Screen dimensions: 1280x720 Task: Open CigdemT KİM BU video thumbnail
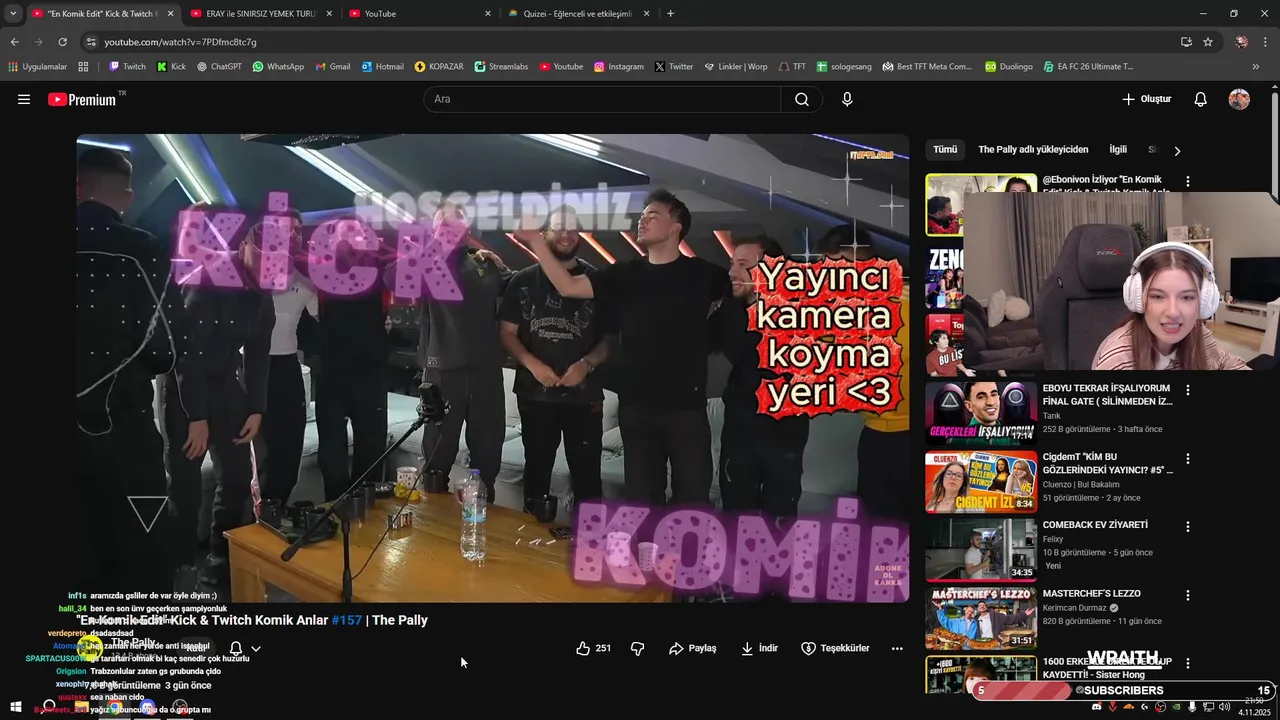981,482
